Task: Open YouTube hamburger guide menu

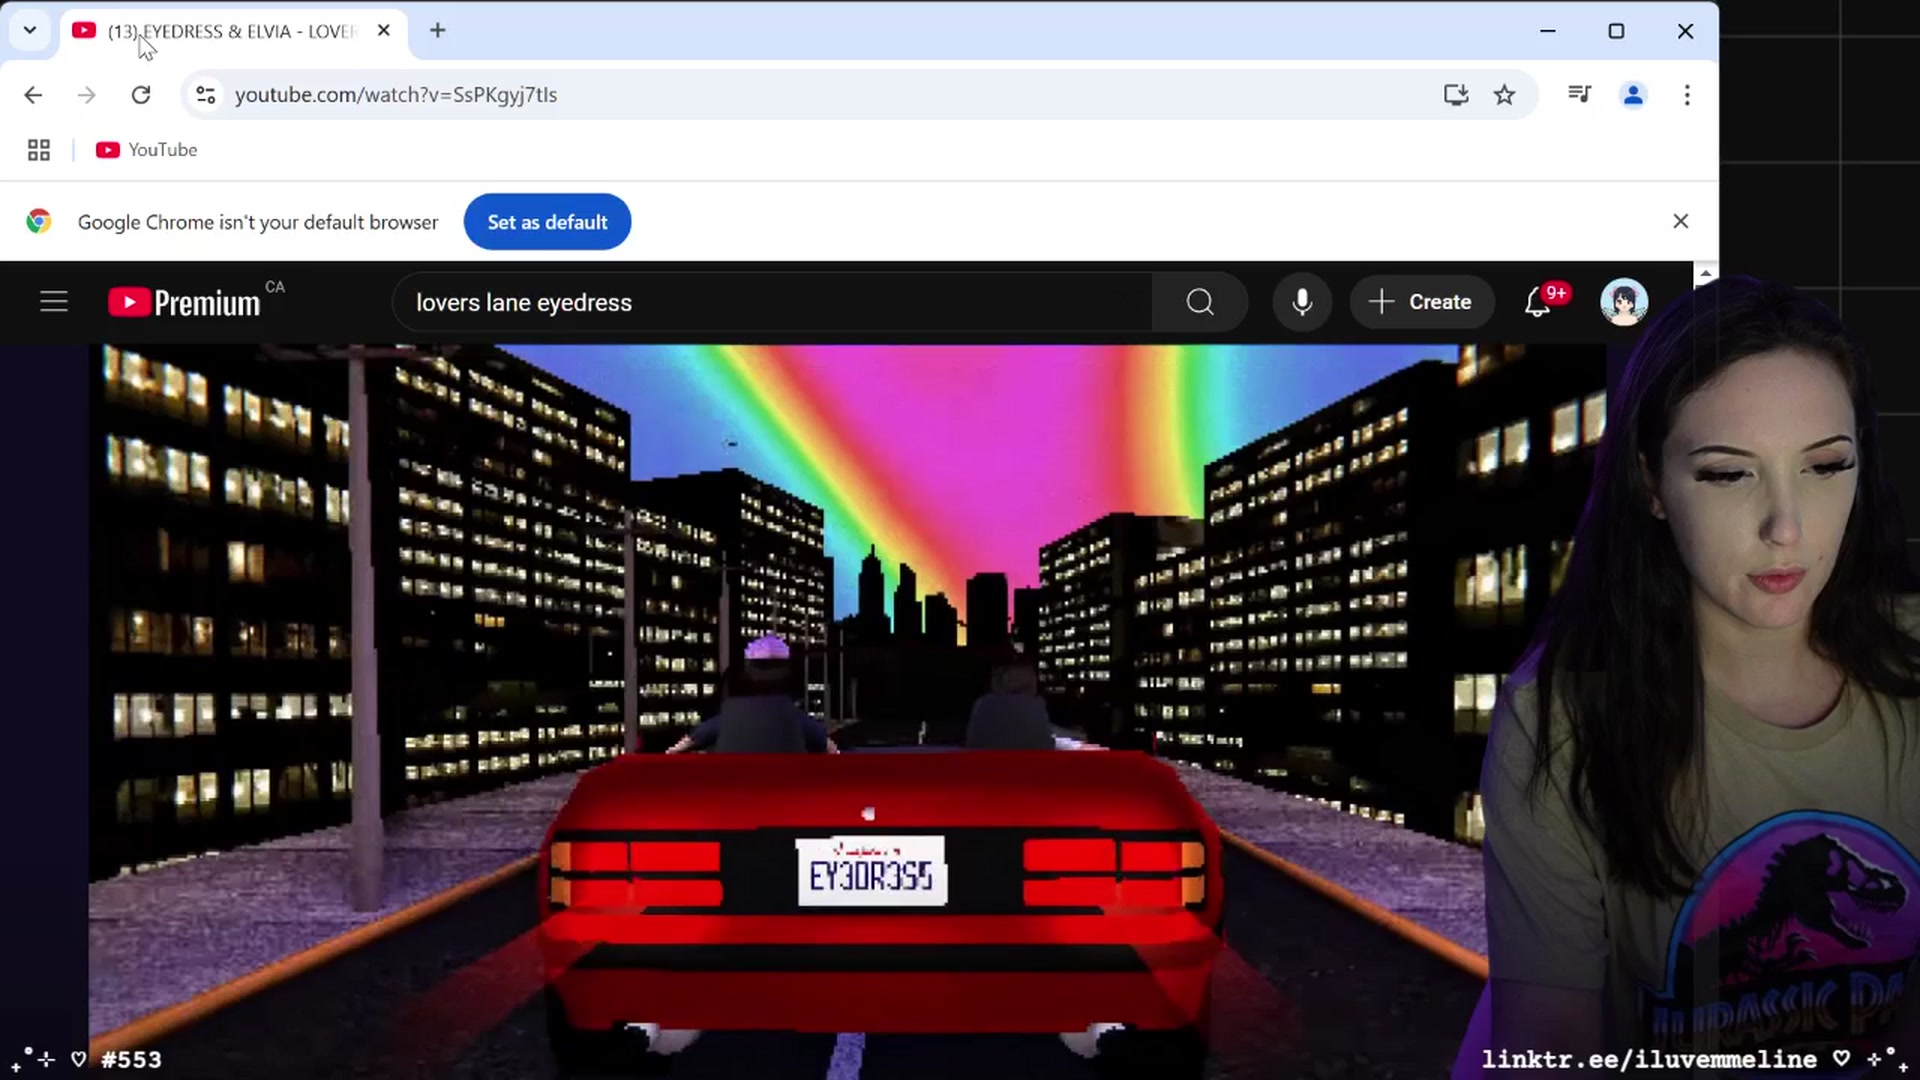Action: point(54,302)
